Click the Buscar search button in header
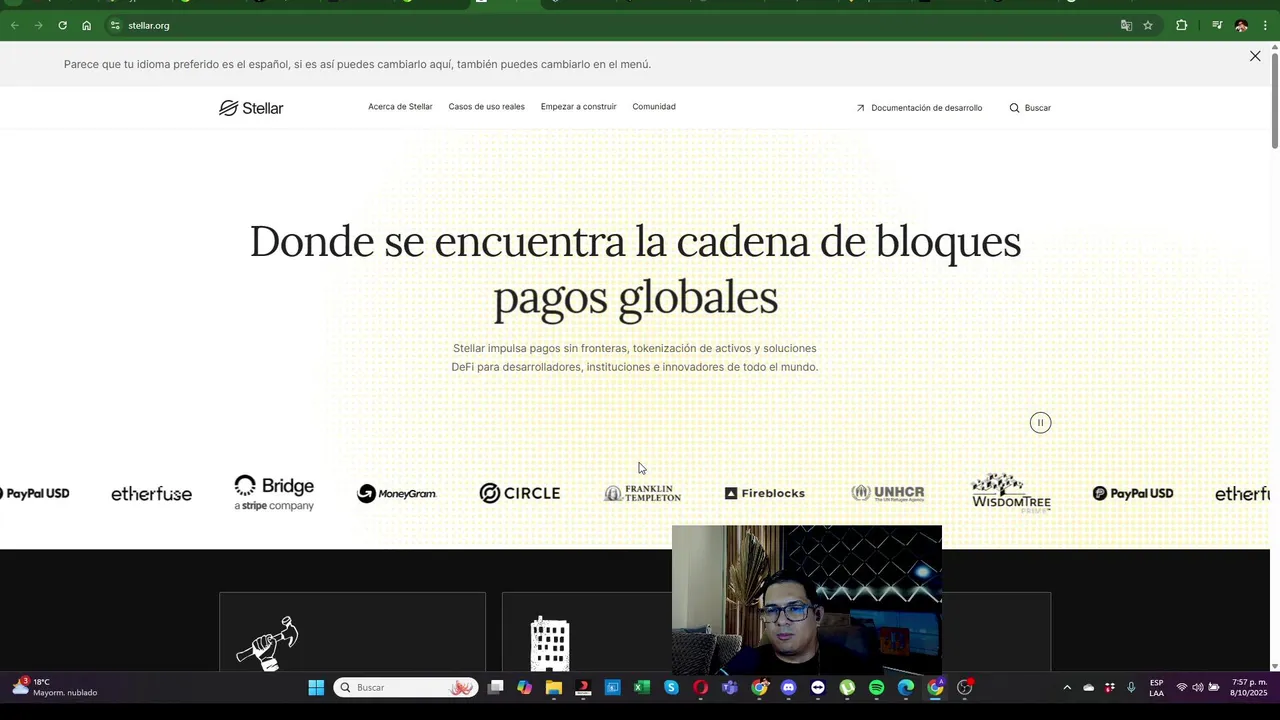 coord(1030,108)
